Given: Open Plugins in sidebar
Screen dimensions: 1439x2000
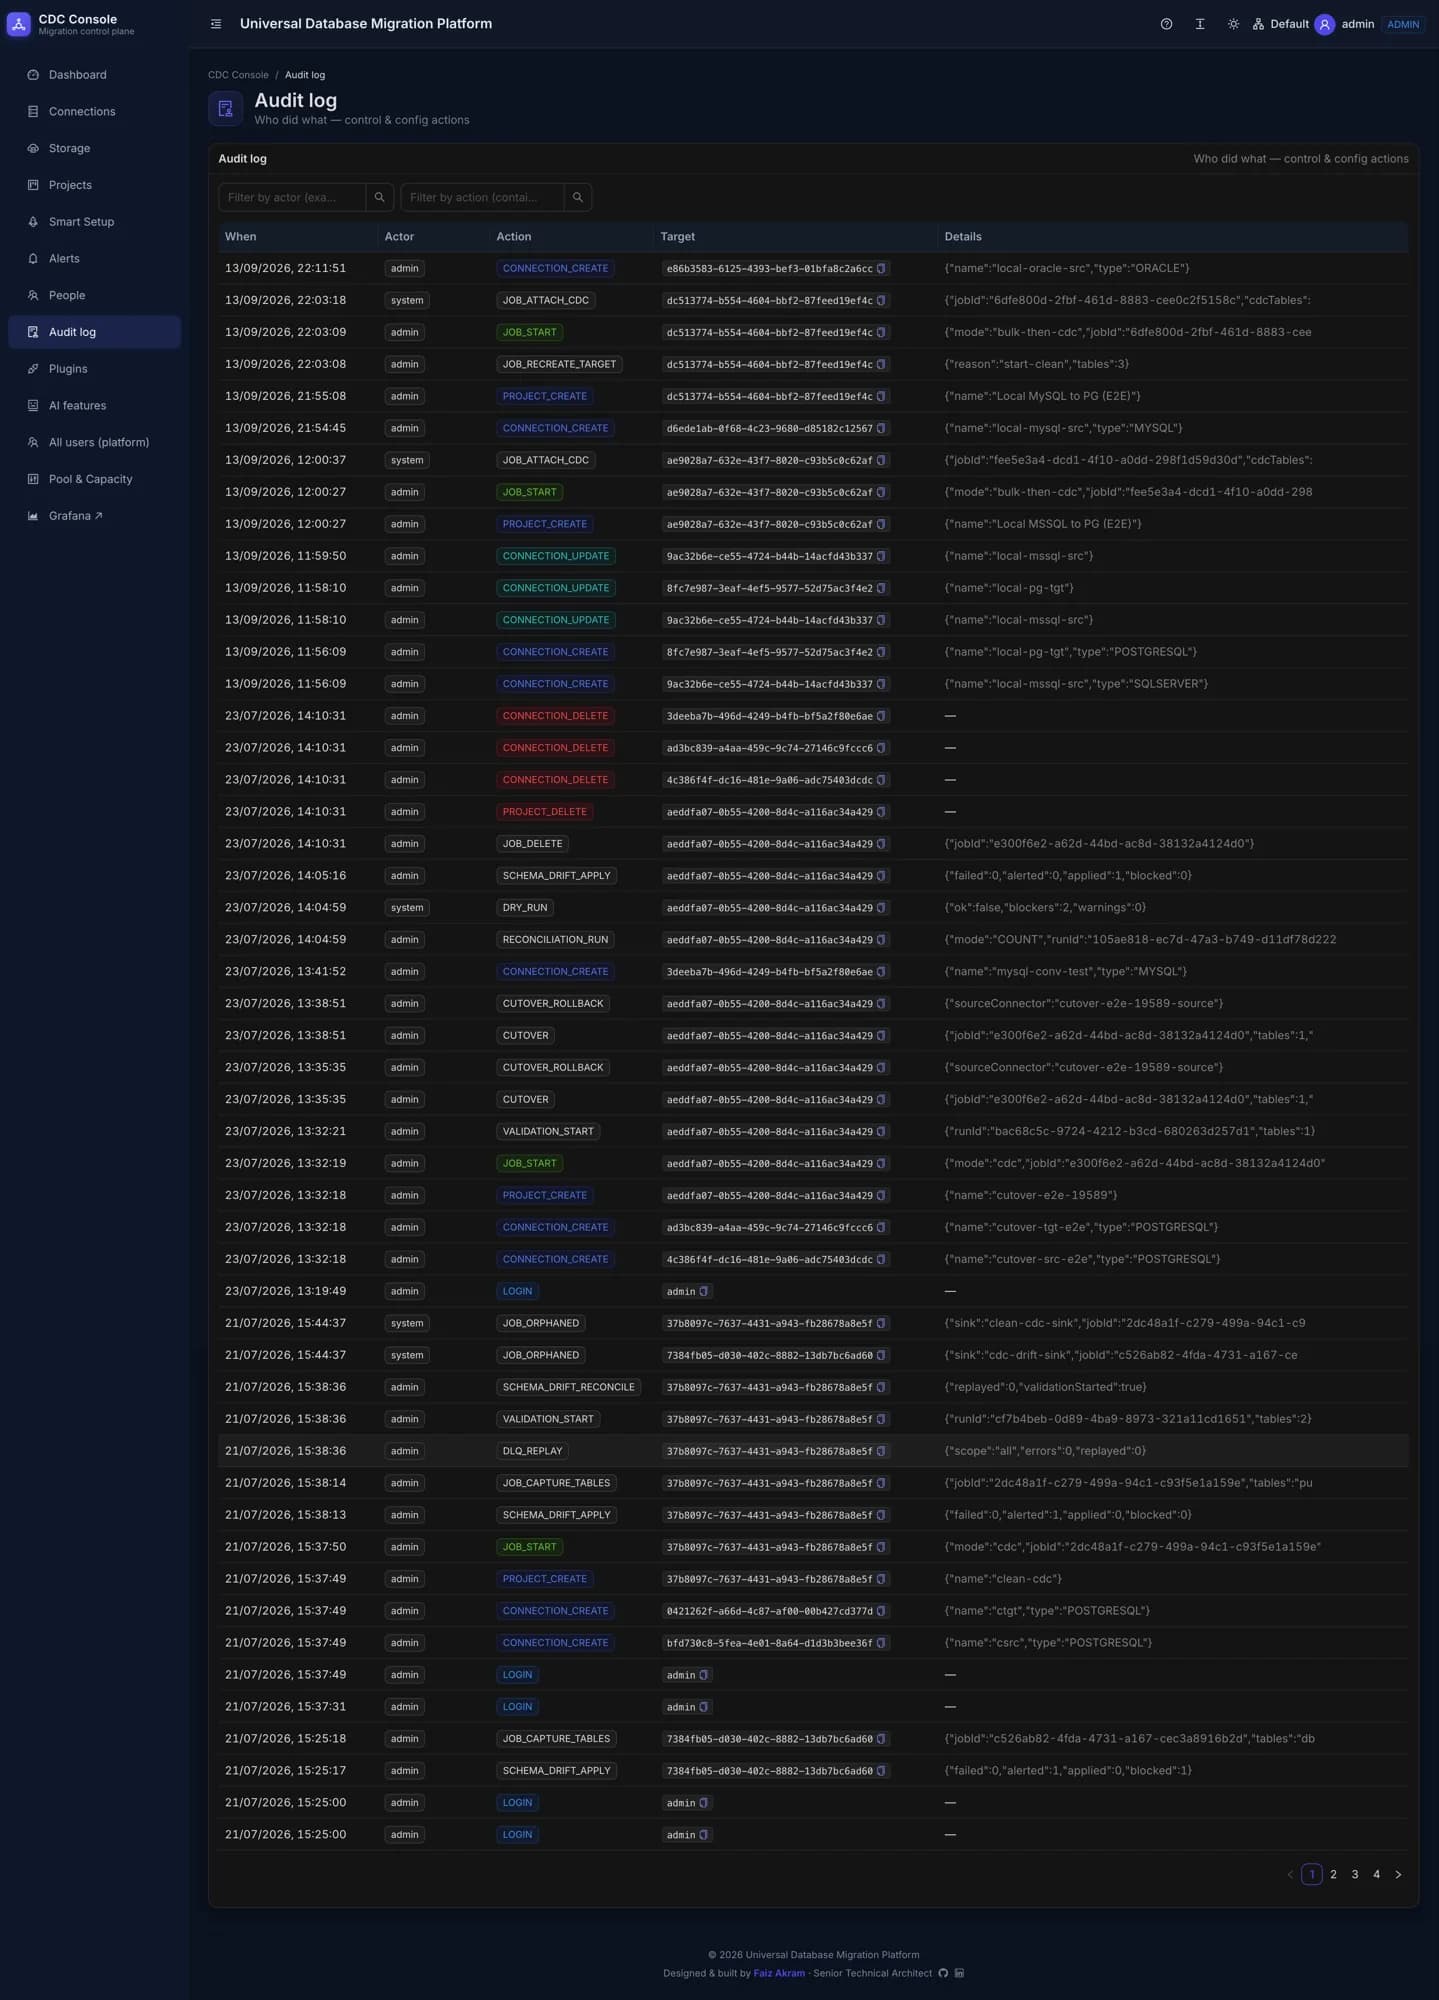Looking at the screenshot, I should pyautogui.click(x=94, y=369).
